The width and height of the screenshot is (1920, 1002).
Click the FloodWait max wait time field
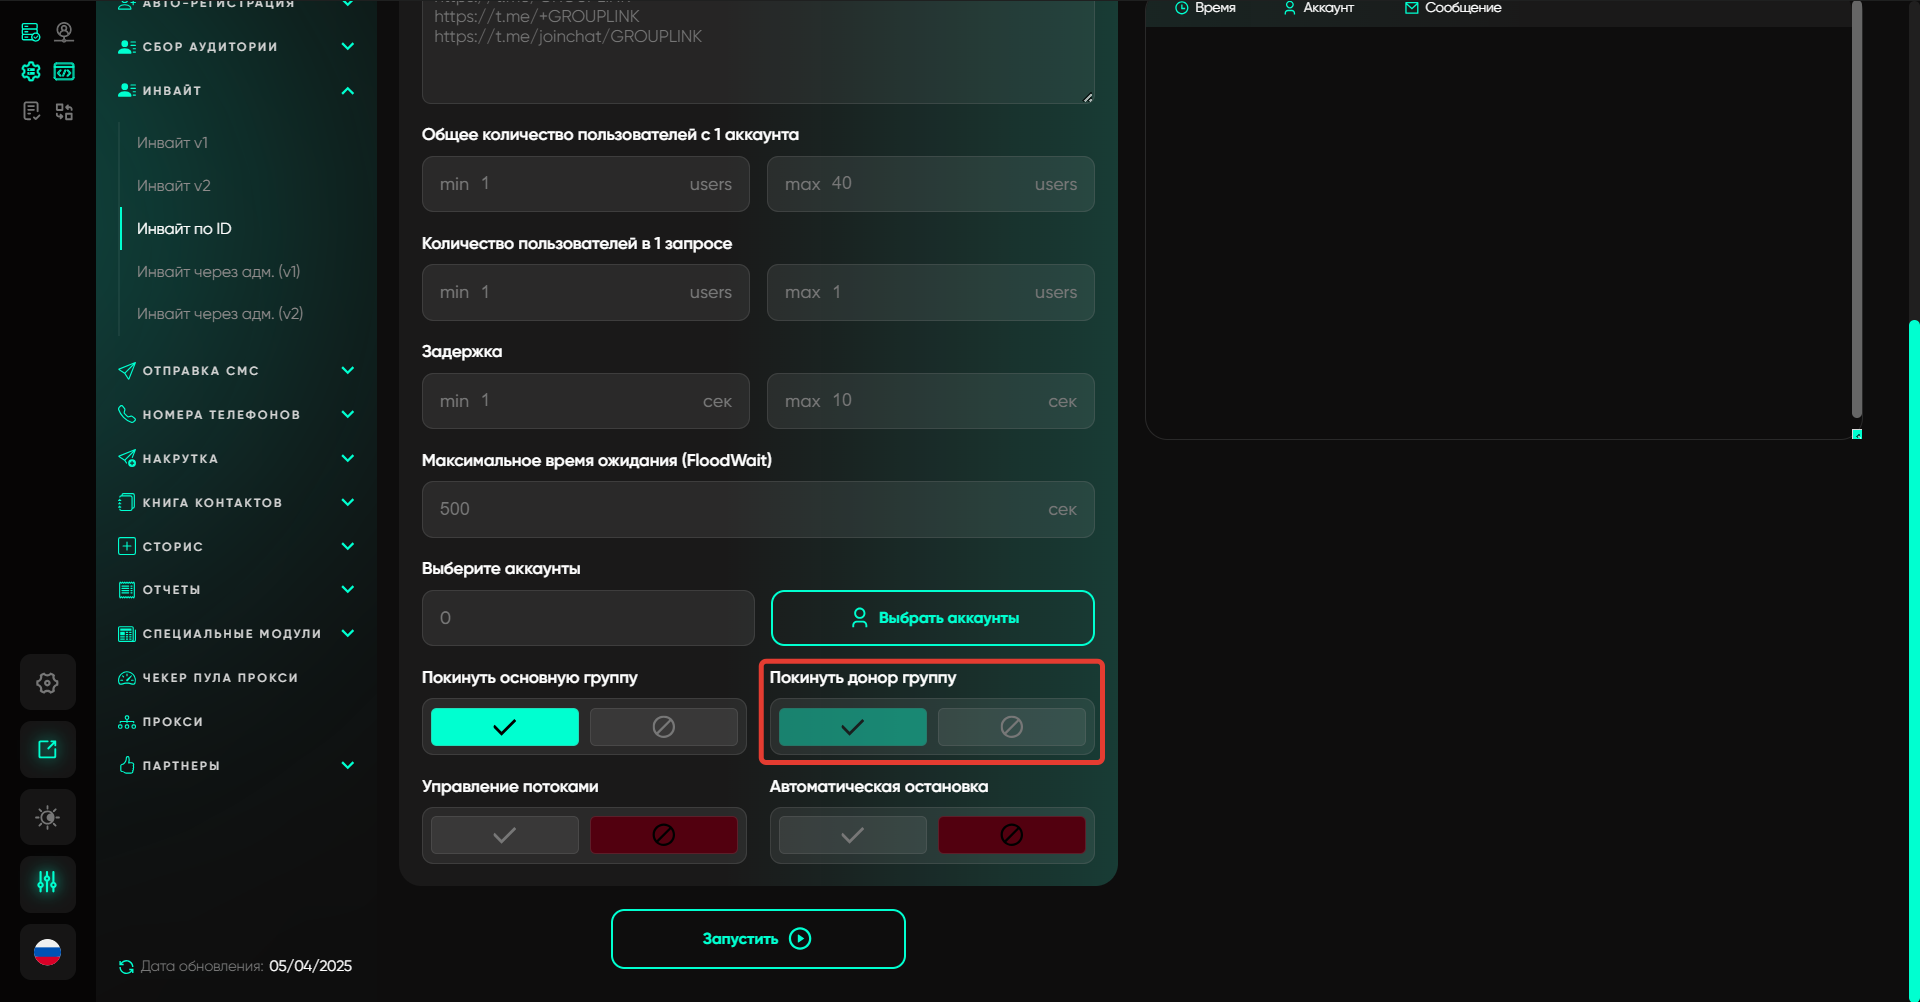(757, 509)
